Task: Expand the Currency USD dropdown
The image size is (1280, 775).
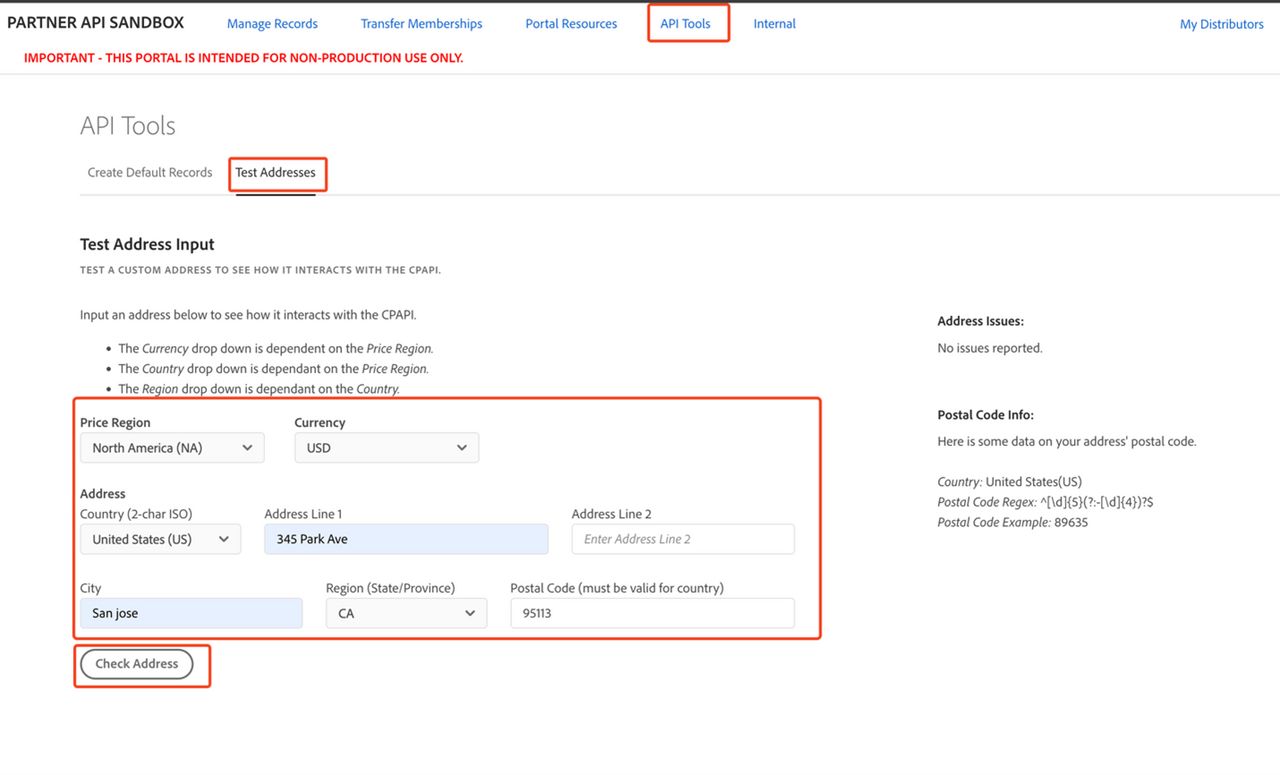Action: [386, 448]
